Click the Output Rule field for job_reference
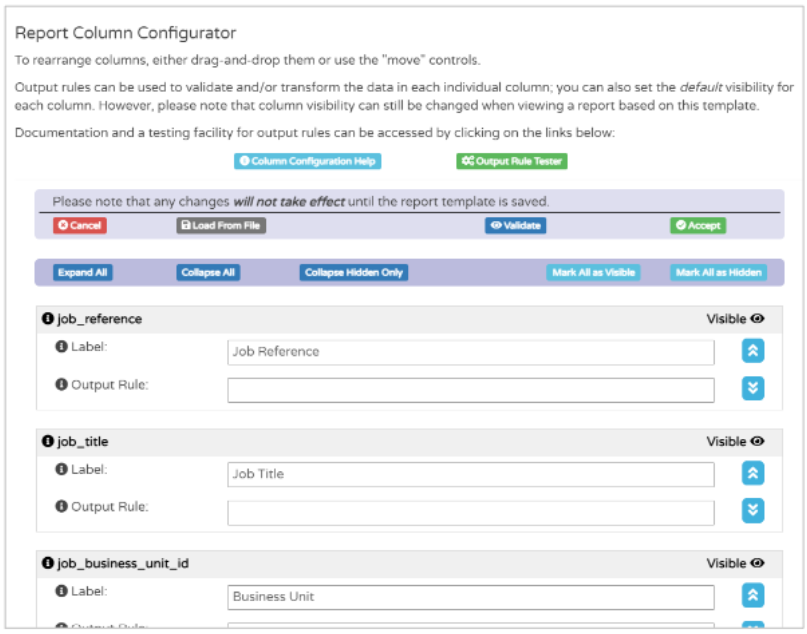The width and height of the screenshot is (807, 634). pyautogui.click(x=470, y=390)
